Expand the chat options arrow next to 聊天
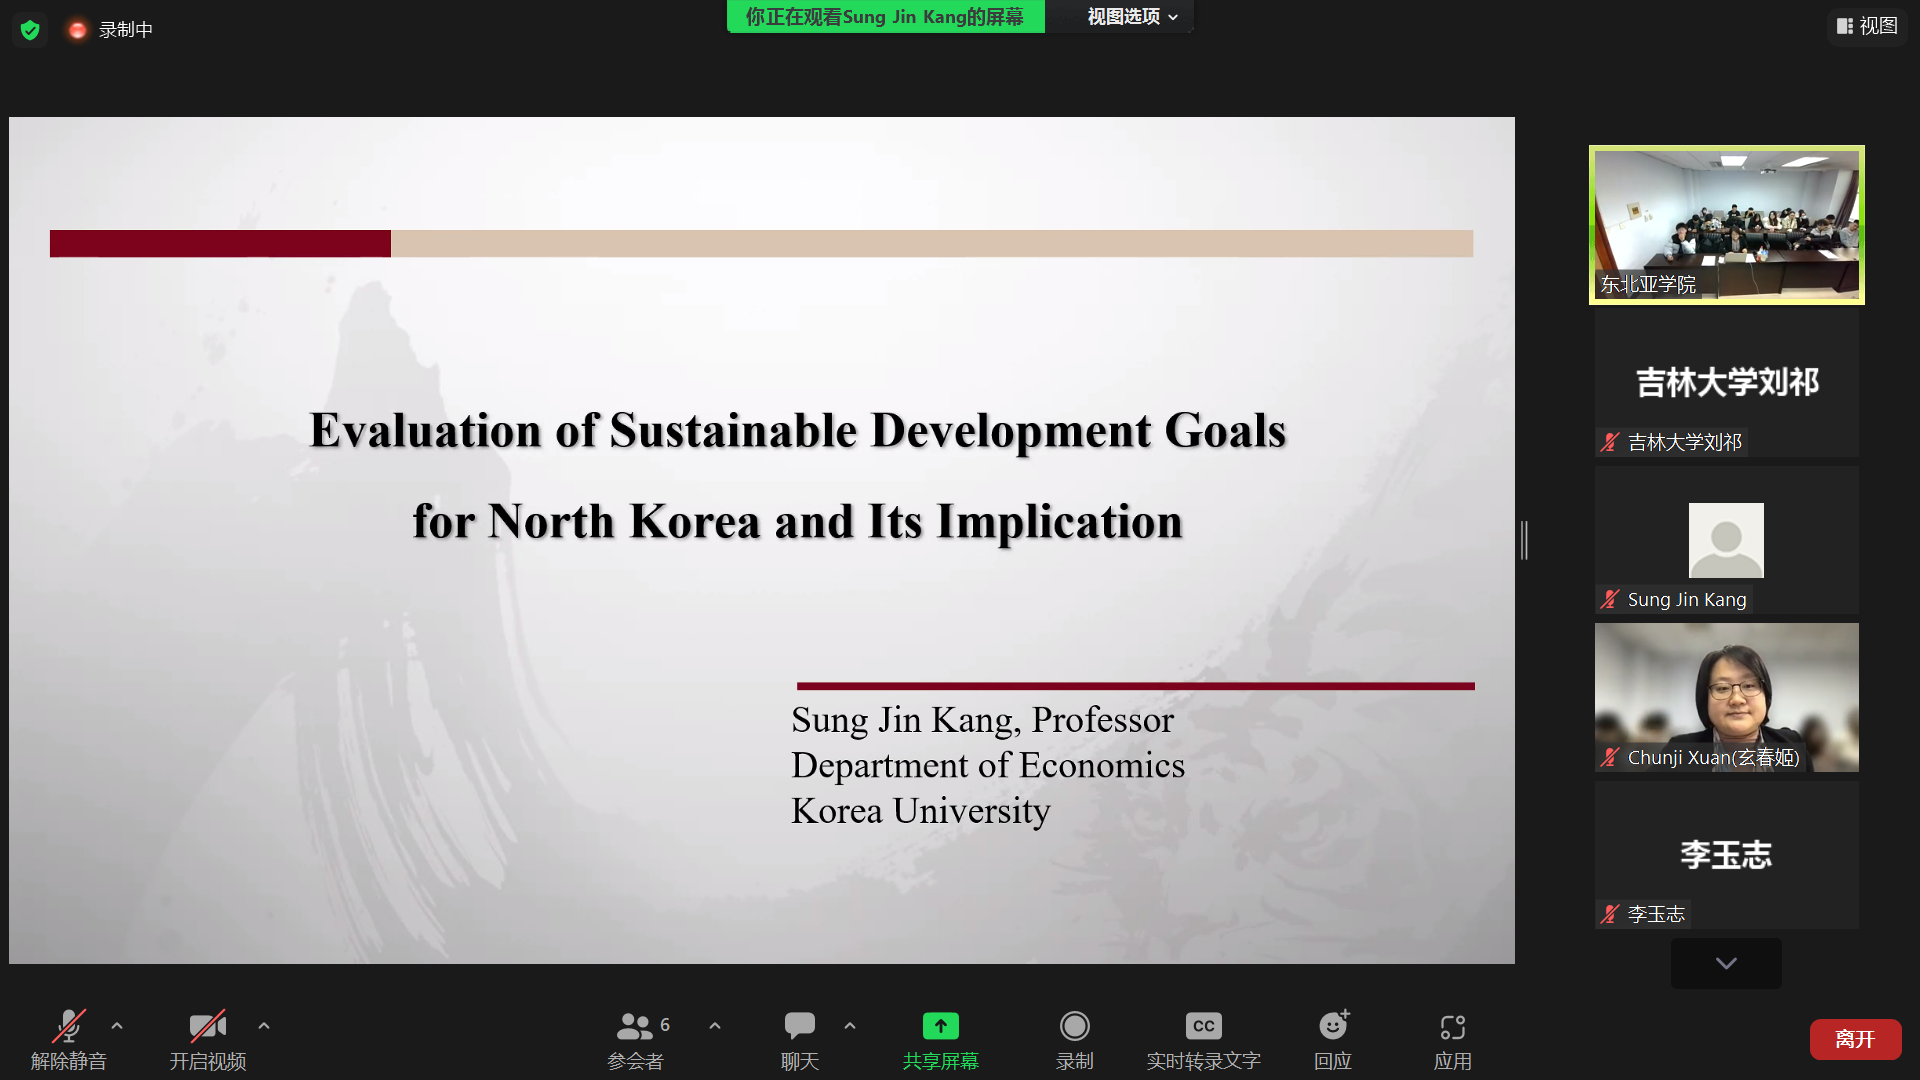The image size is (1920, 1080). click(850, 1026)
